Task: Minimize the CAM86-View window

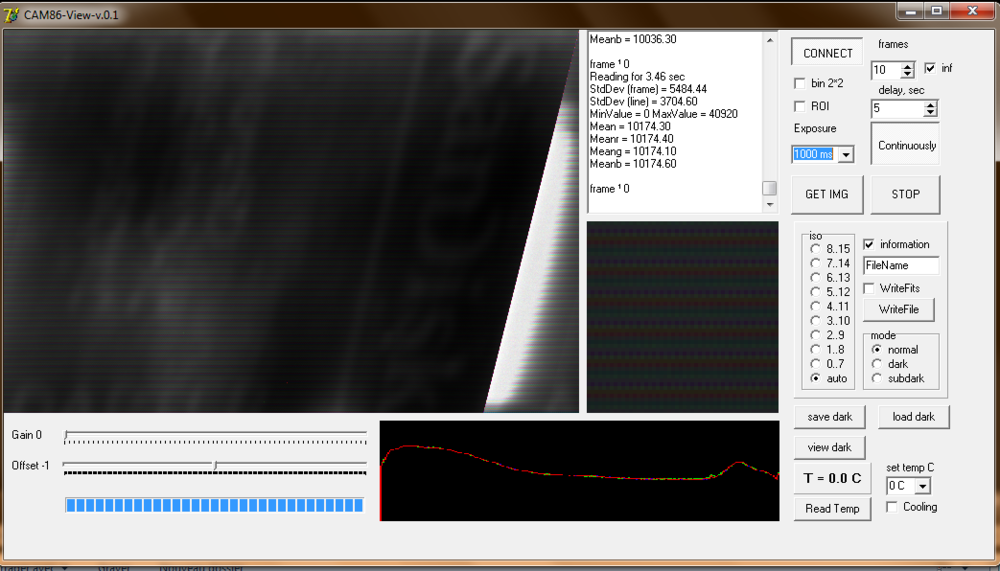Action: click(x=911, y=11)
